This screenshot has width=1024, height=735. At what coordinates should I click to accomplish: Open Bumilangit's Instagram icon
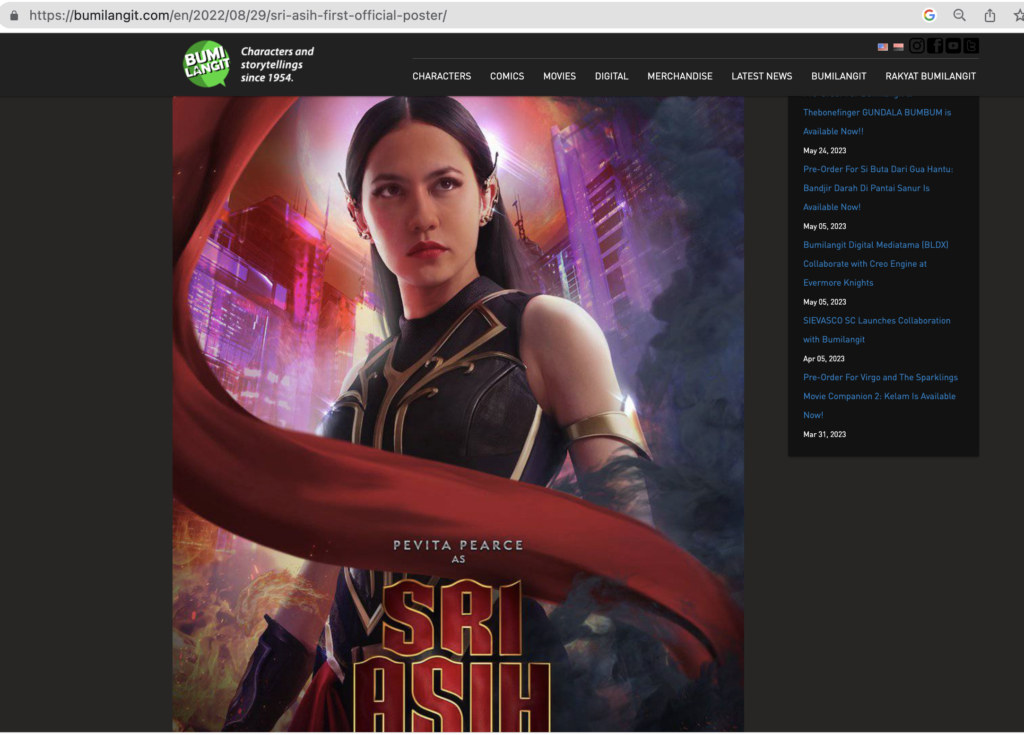point(917,45)
